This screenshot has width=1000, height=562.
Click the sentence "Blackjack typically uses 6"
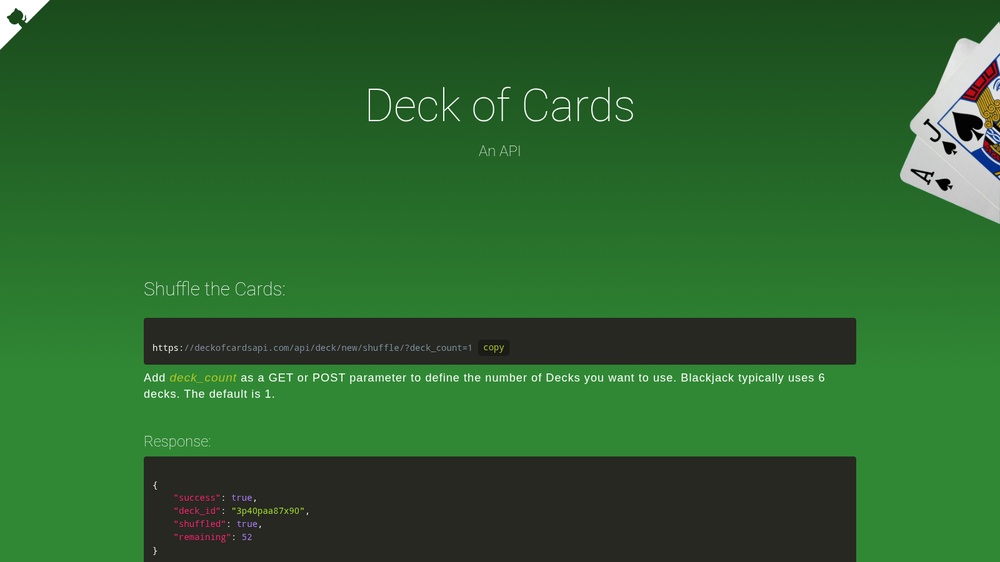click(753, 378)
